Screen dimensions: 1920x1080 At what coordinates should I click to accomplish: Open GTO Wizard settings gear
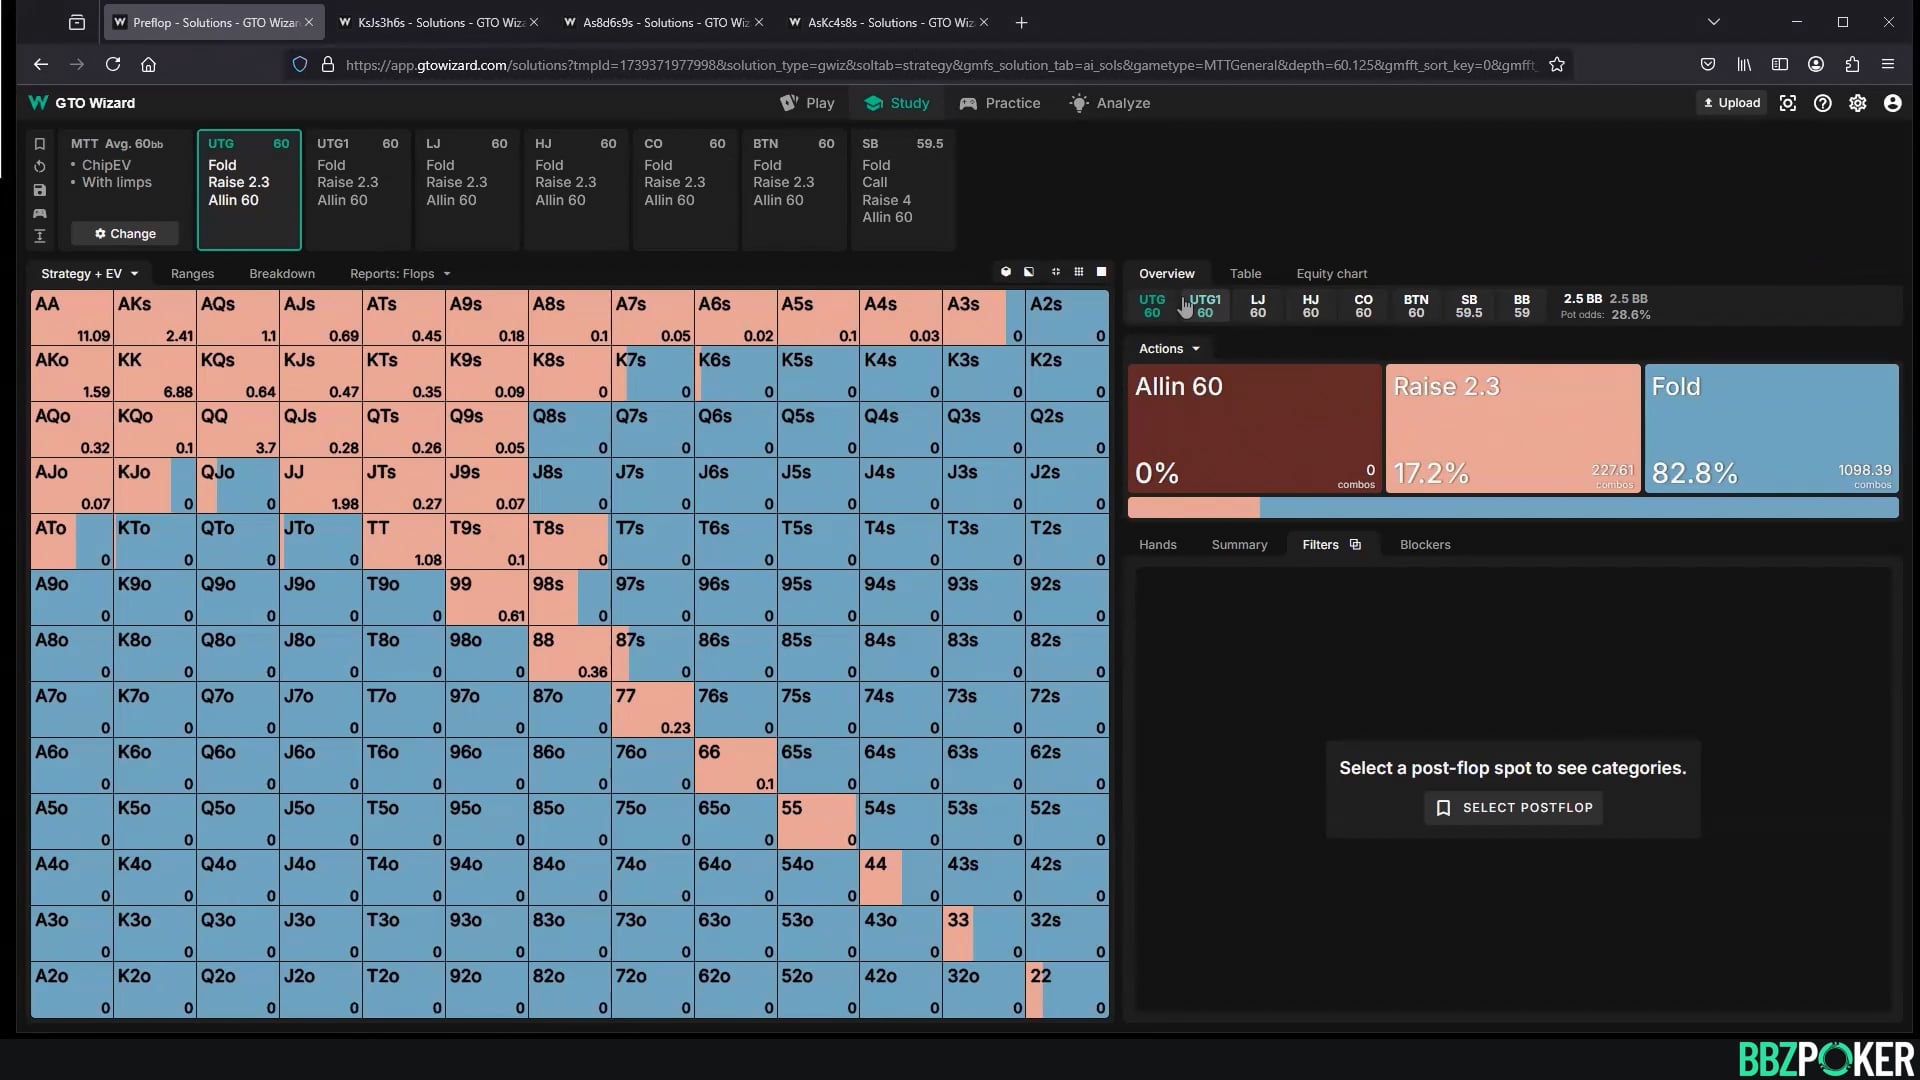pyautogui.click(x=1858, y=103)
